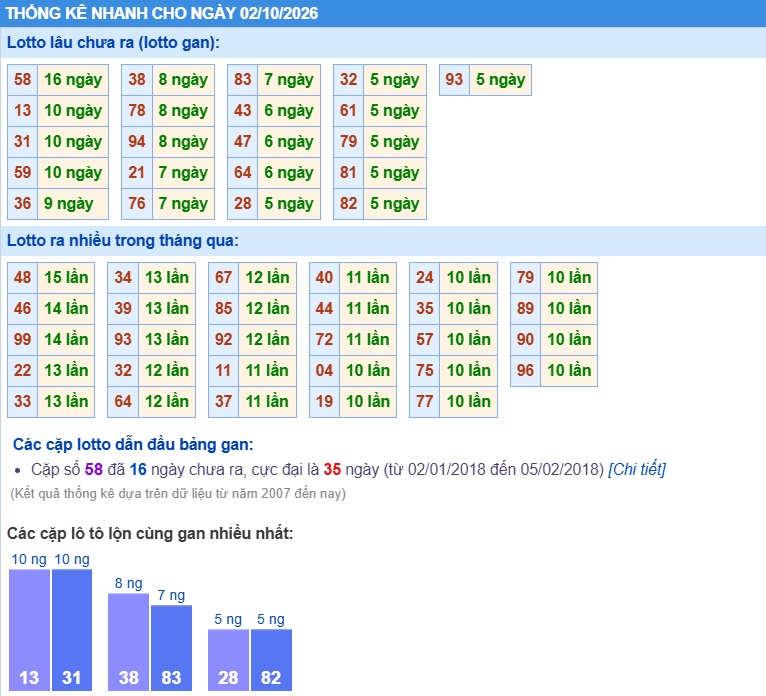
Task: Click the '16 ngày' cell
Action: point(73,80)
